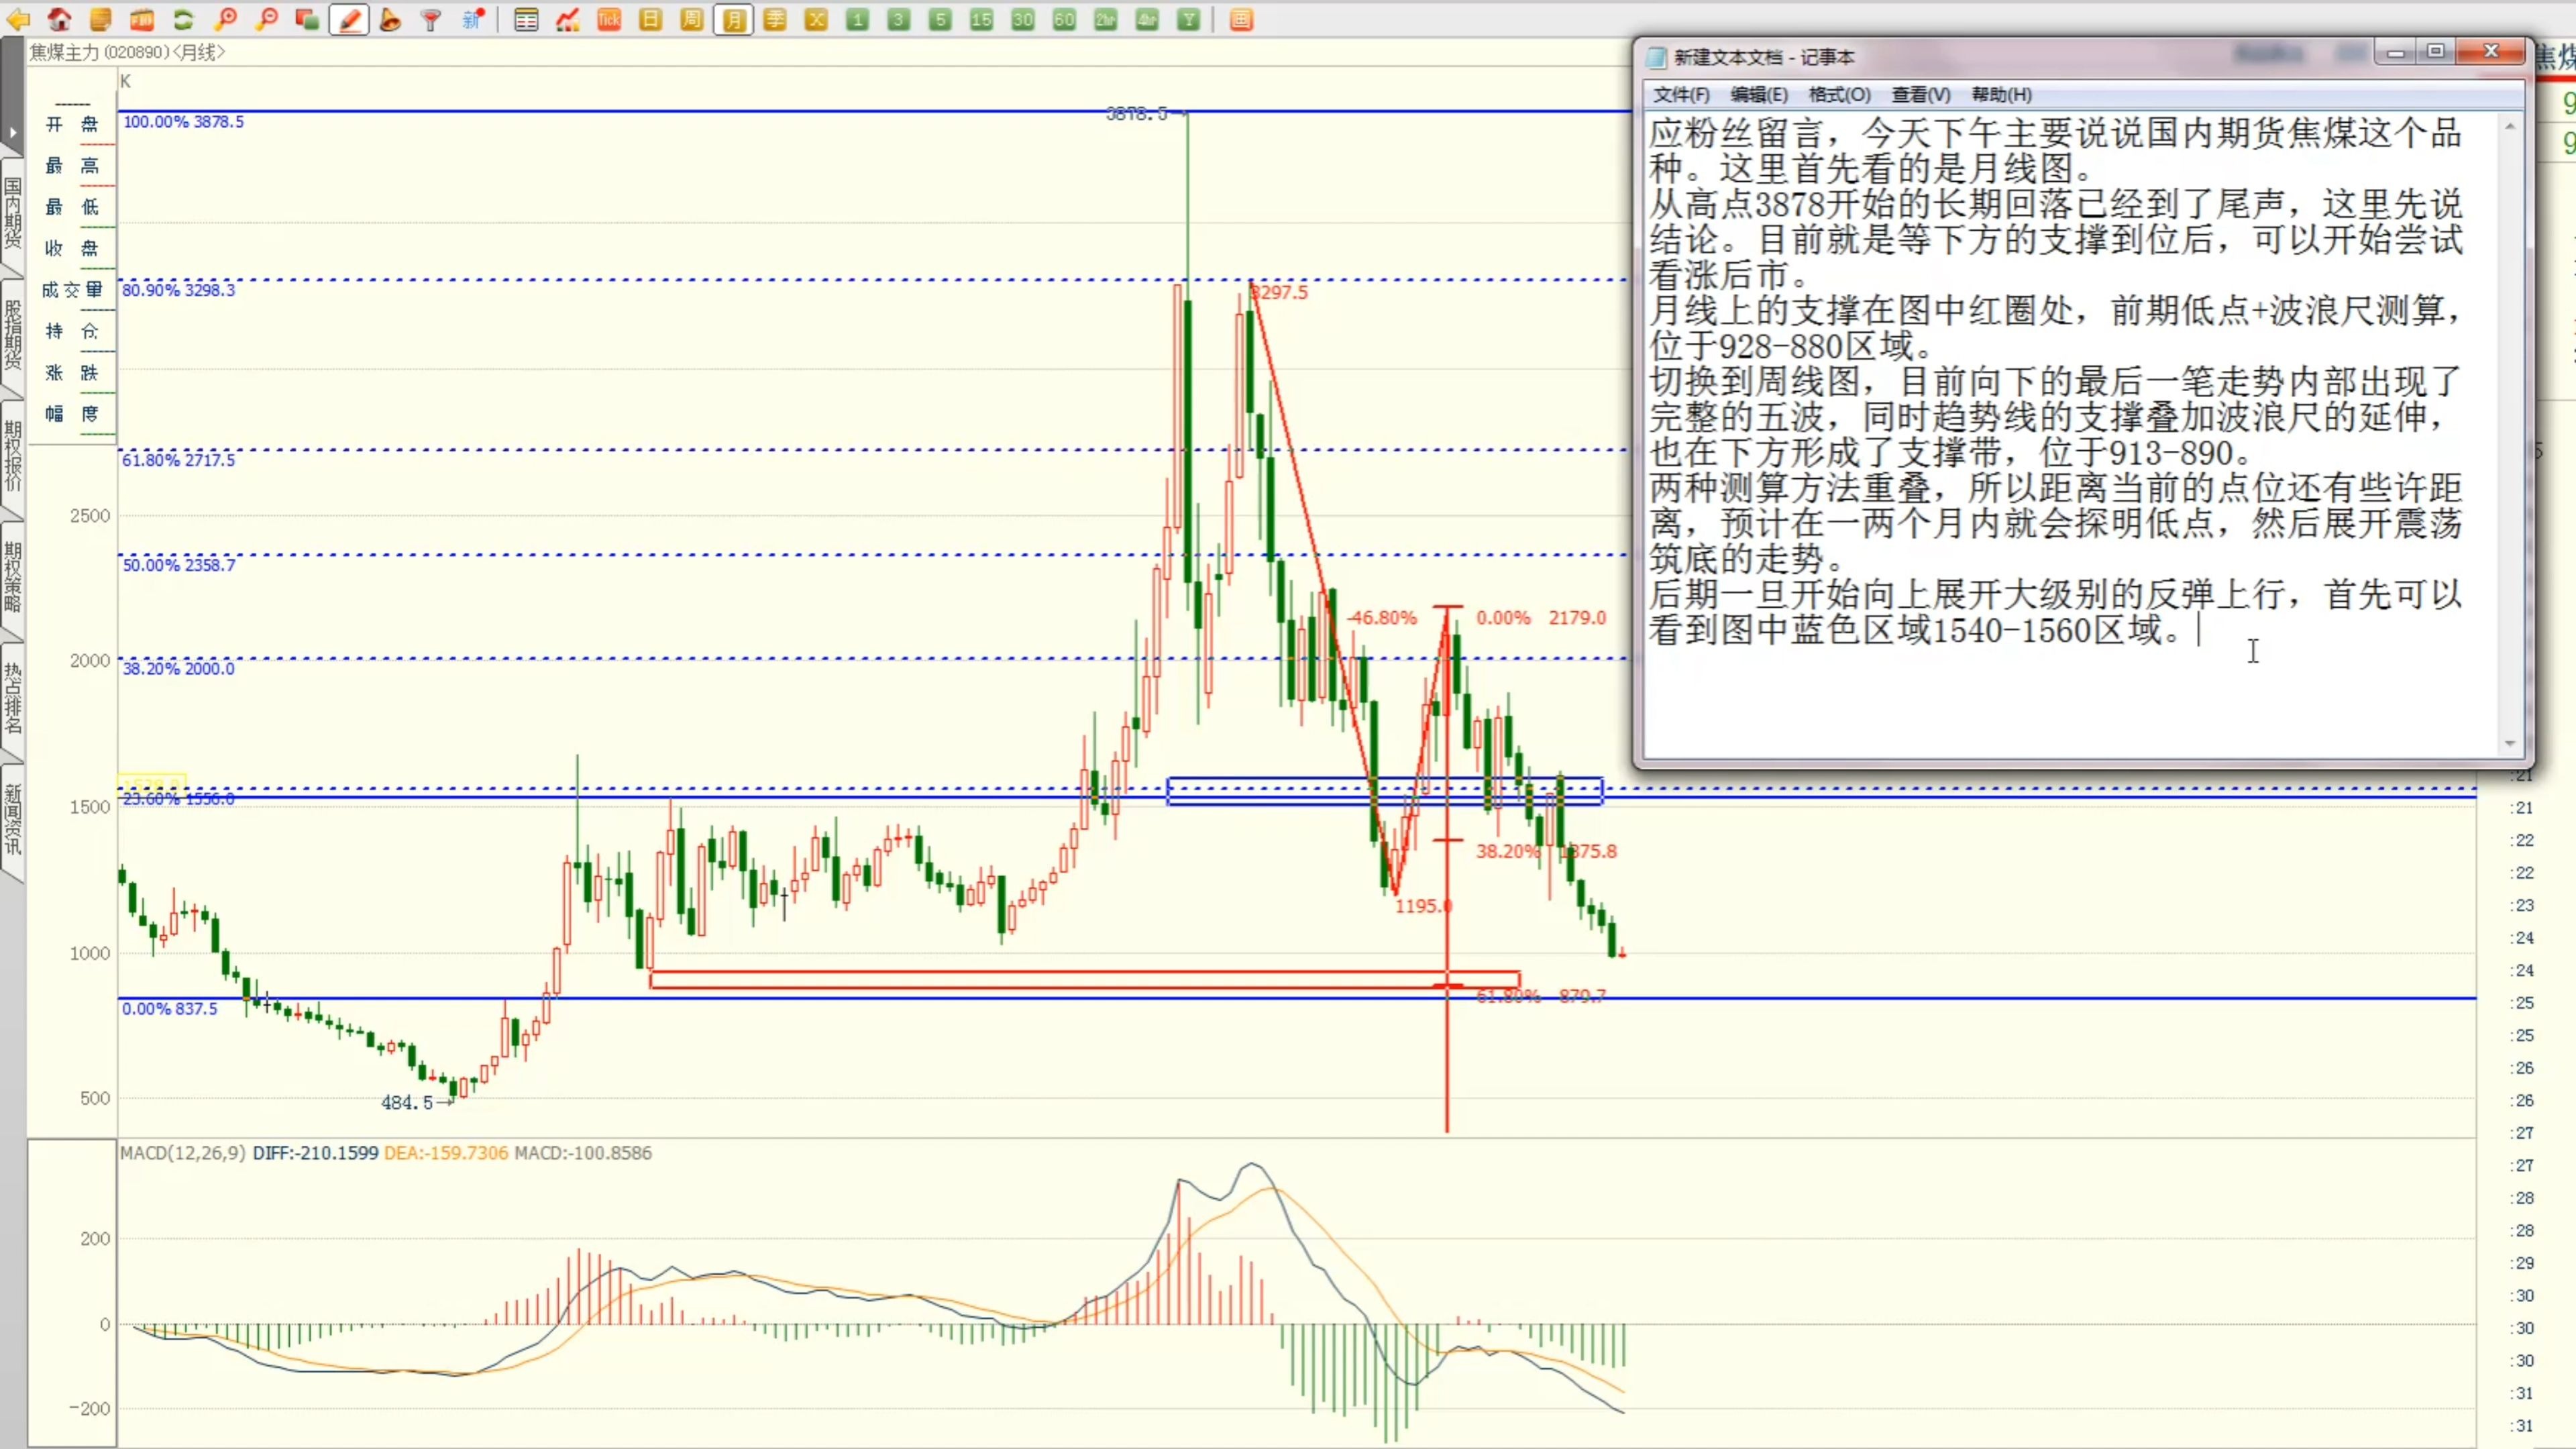Open the 文件(F) menu in Notepad
2576x1449 pixels.
1681,95
